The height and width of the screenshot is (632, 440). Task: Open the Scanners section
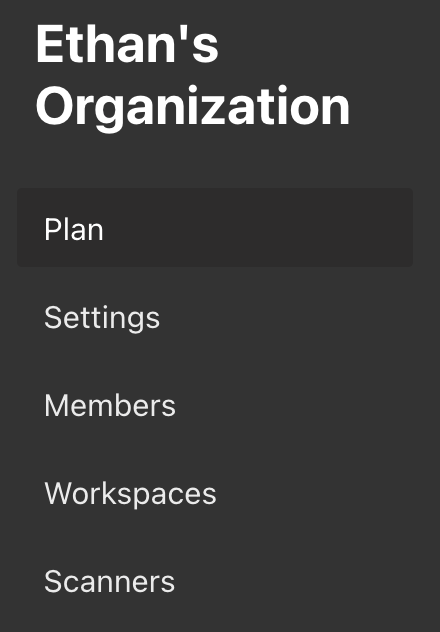point(215,581)
